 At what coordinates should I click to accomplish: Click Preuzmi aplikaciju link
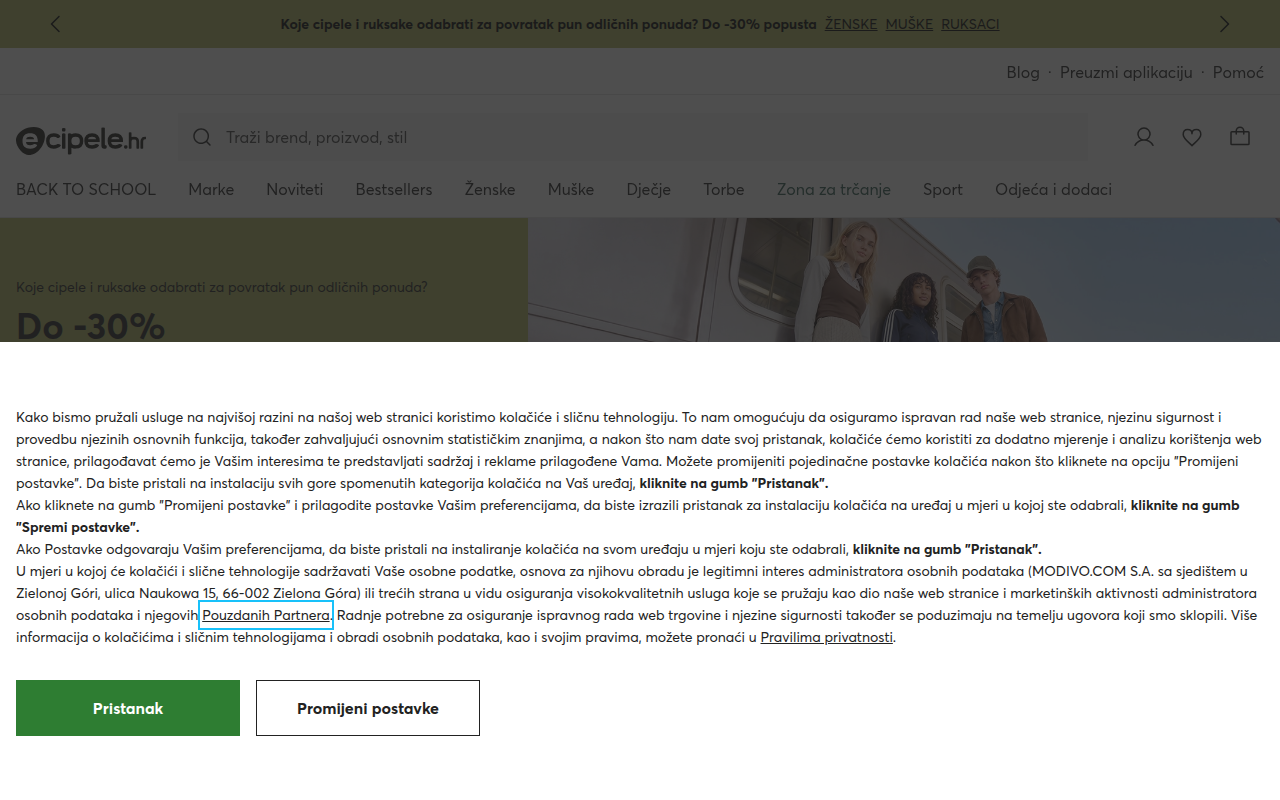[x=1126, y=72]
